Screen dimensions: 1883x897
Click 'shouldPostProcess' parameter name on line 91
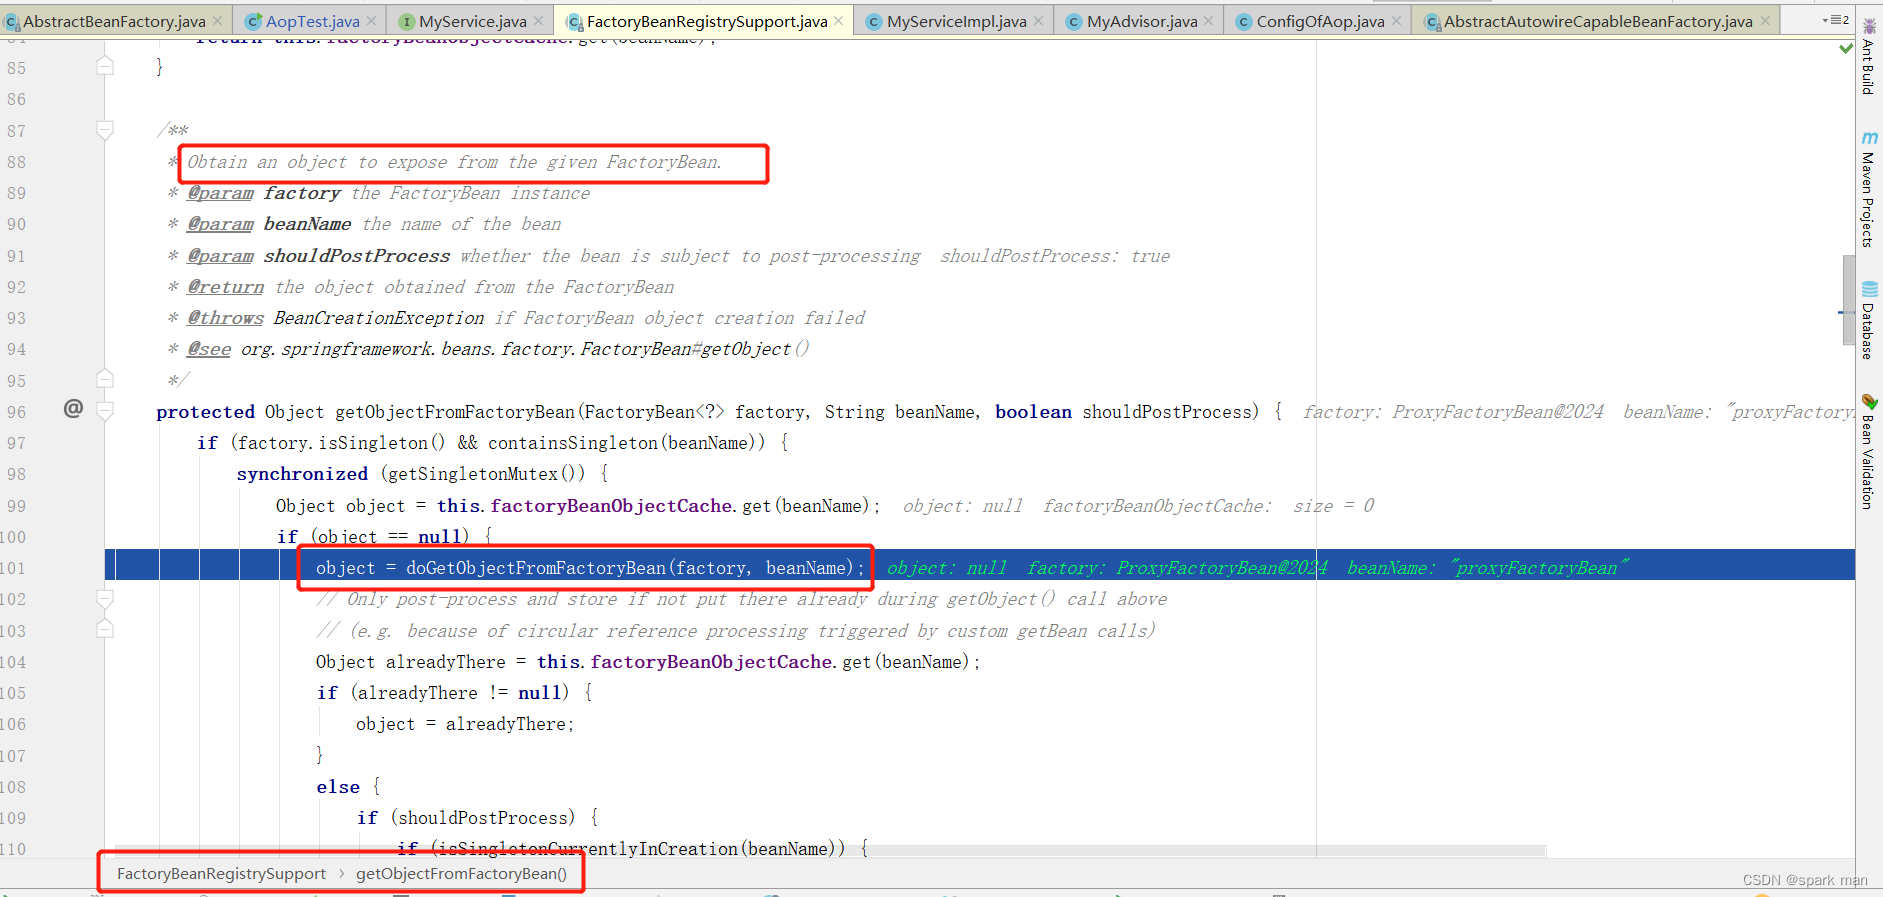[357, 256]
